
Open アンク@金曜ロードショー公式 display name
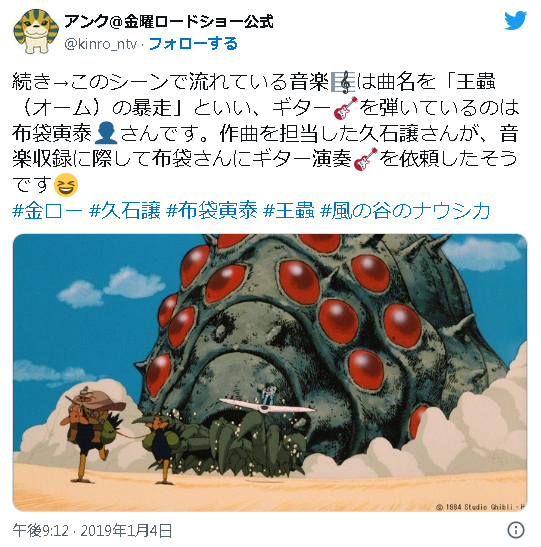coord(169,22)
